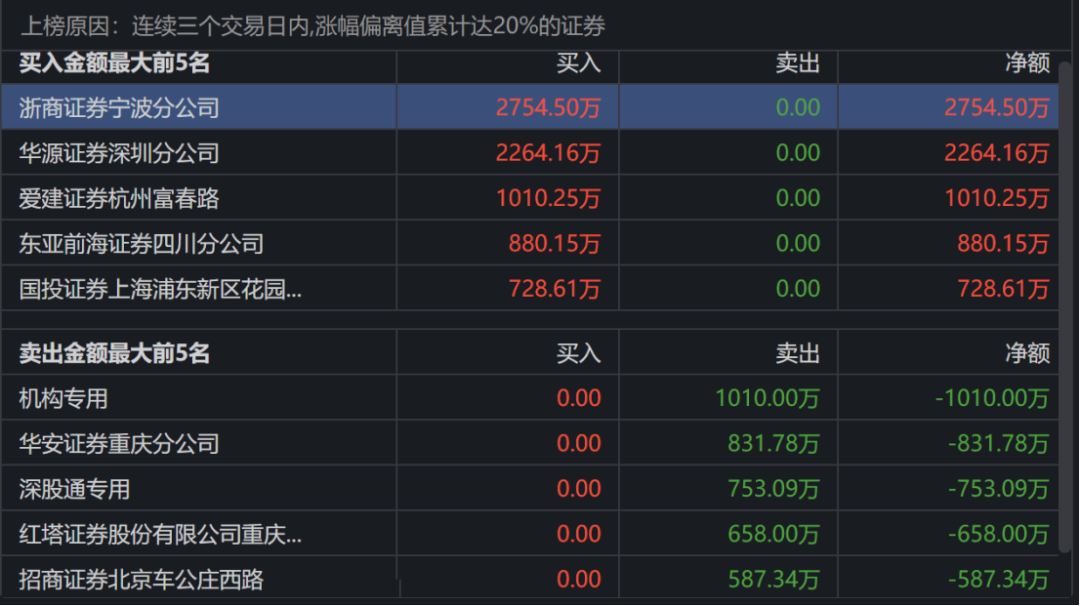Viewport: 1080px width, 606px height.
Task: Click the 买入金额最大前5名 section header
Action: click(114, 63)
